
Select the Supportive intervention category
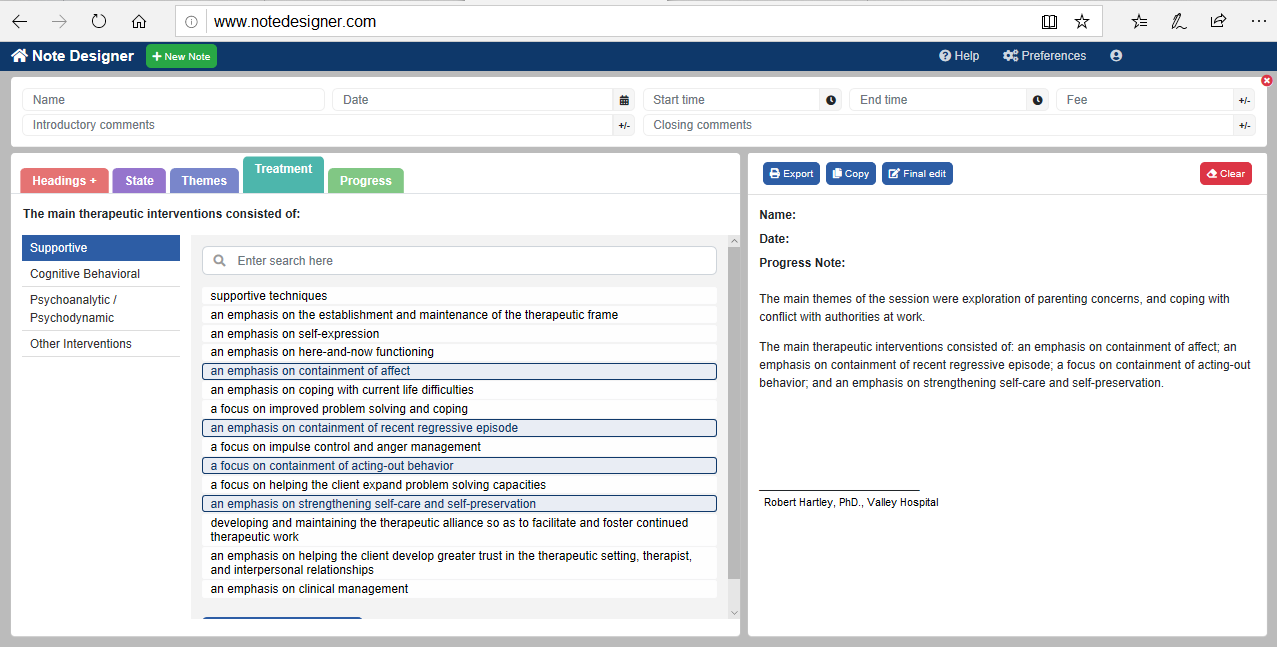coord(101,248)
